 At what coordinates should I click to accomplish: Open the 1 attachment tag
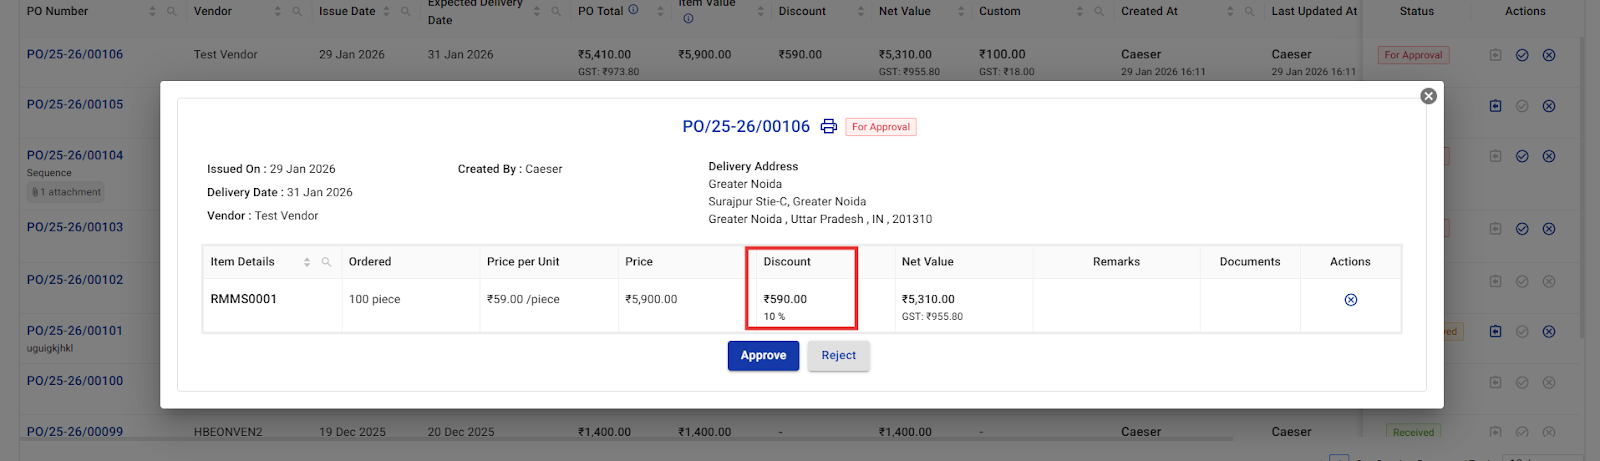click(x=67, y=192)
